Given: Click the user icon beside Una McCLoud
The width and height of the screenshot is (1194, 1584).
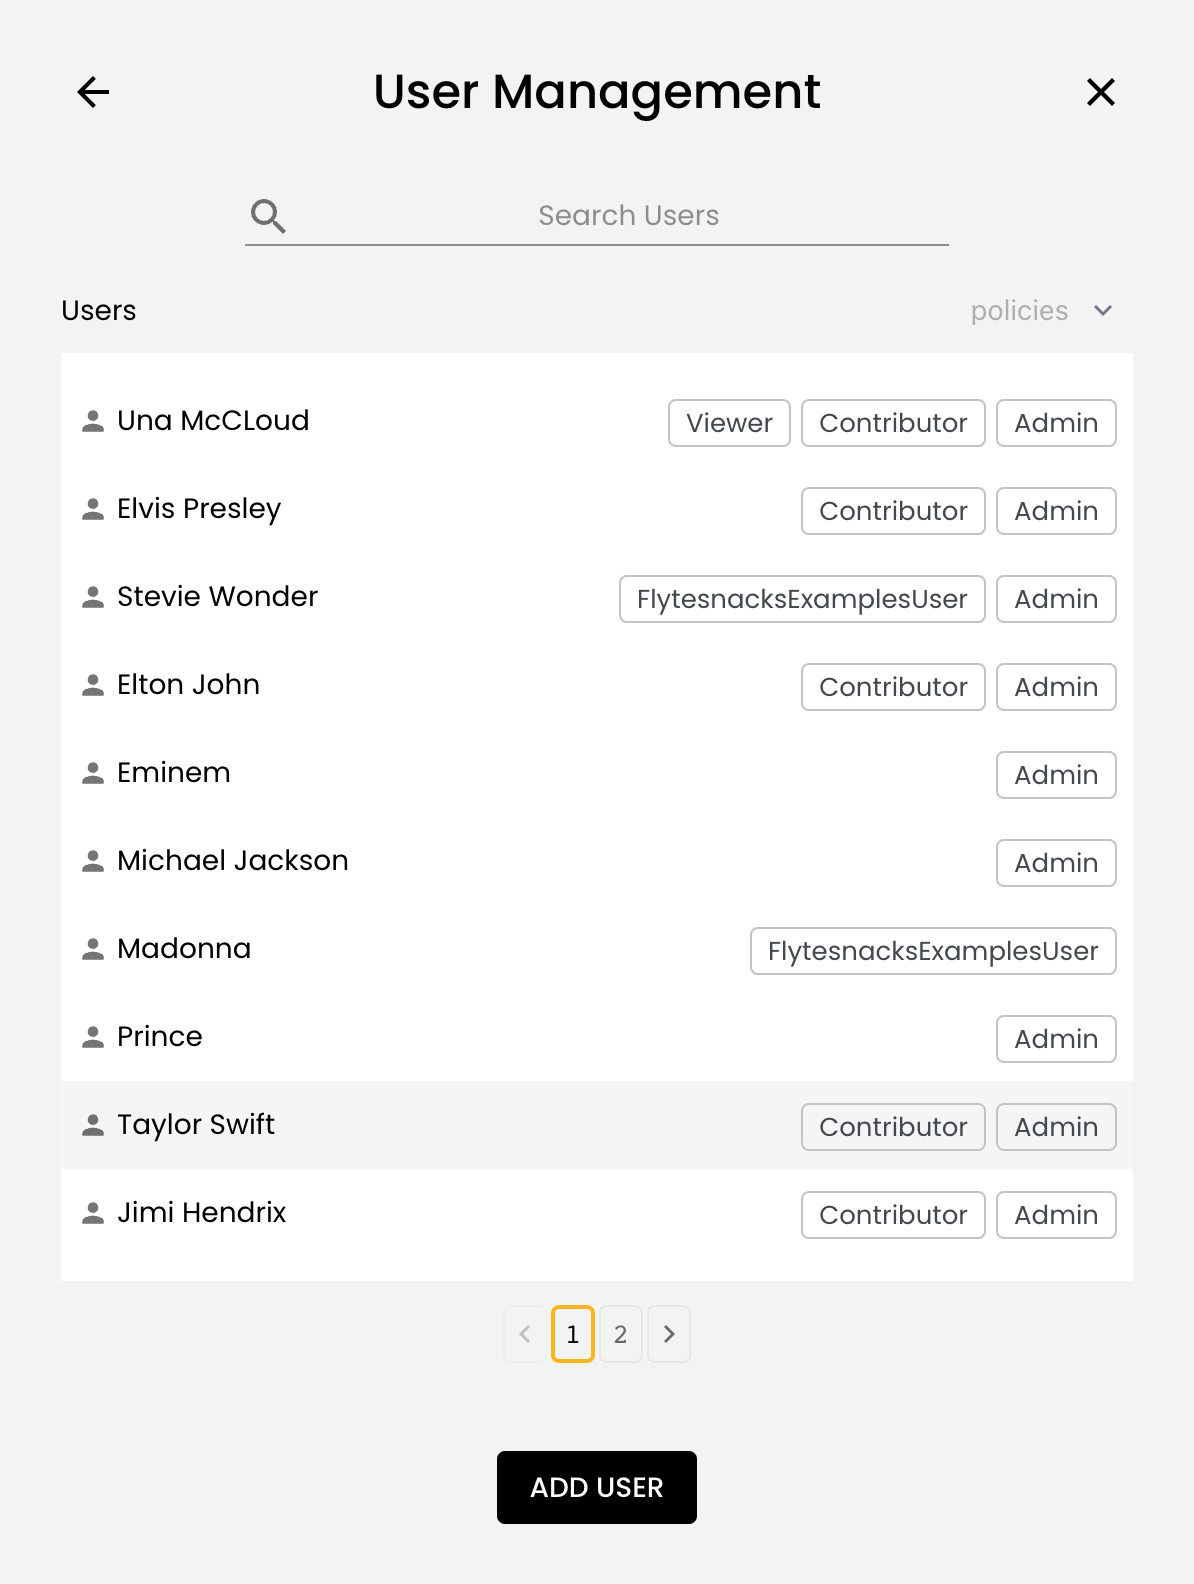Looking at the screenshot, I should (93, 421).
